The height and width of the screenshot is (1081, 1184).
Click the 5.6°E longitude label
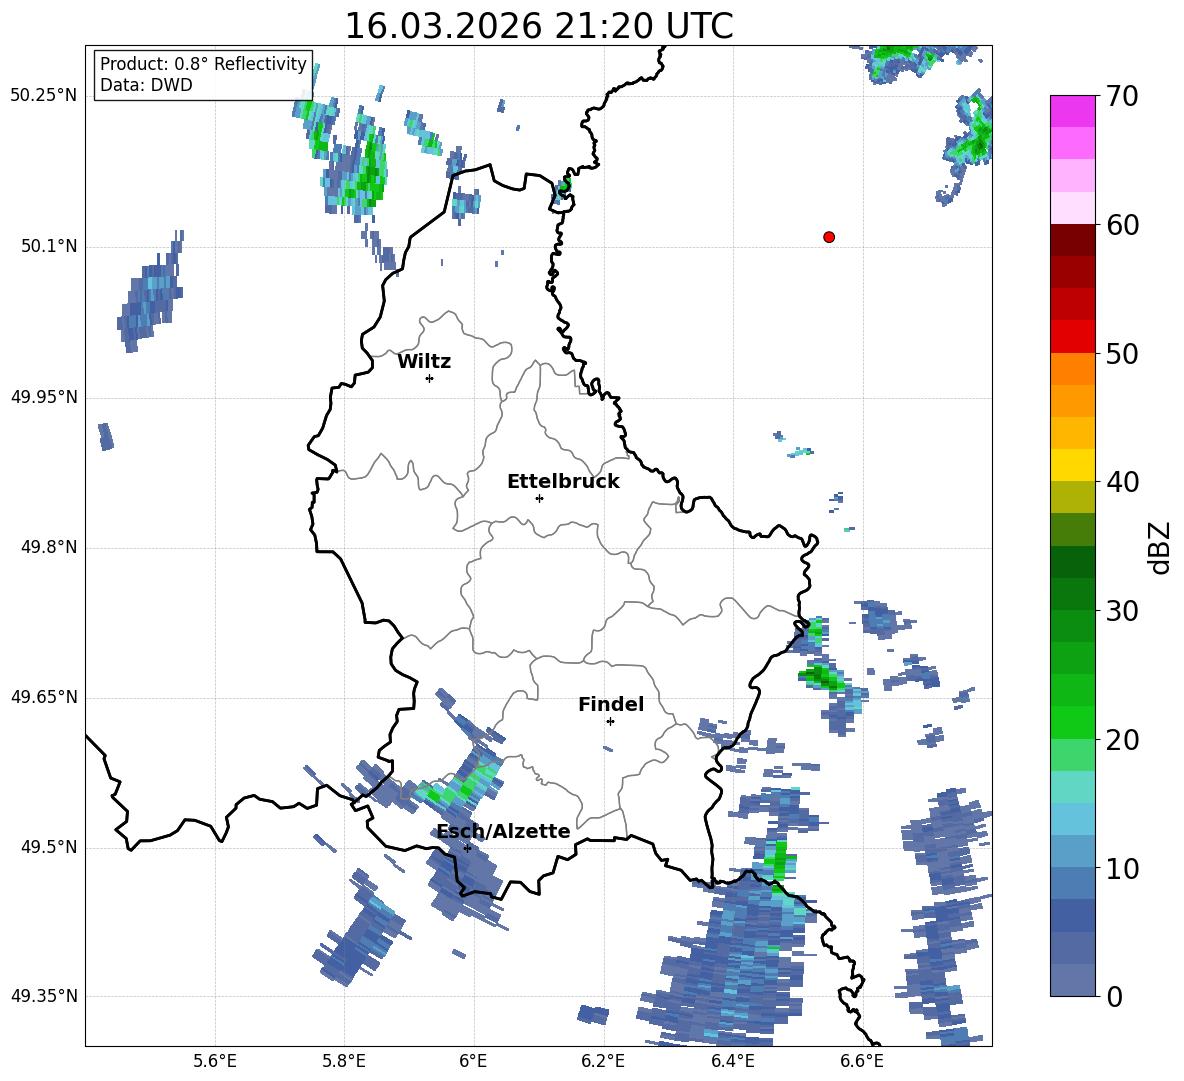(x=215, y=1061)
